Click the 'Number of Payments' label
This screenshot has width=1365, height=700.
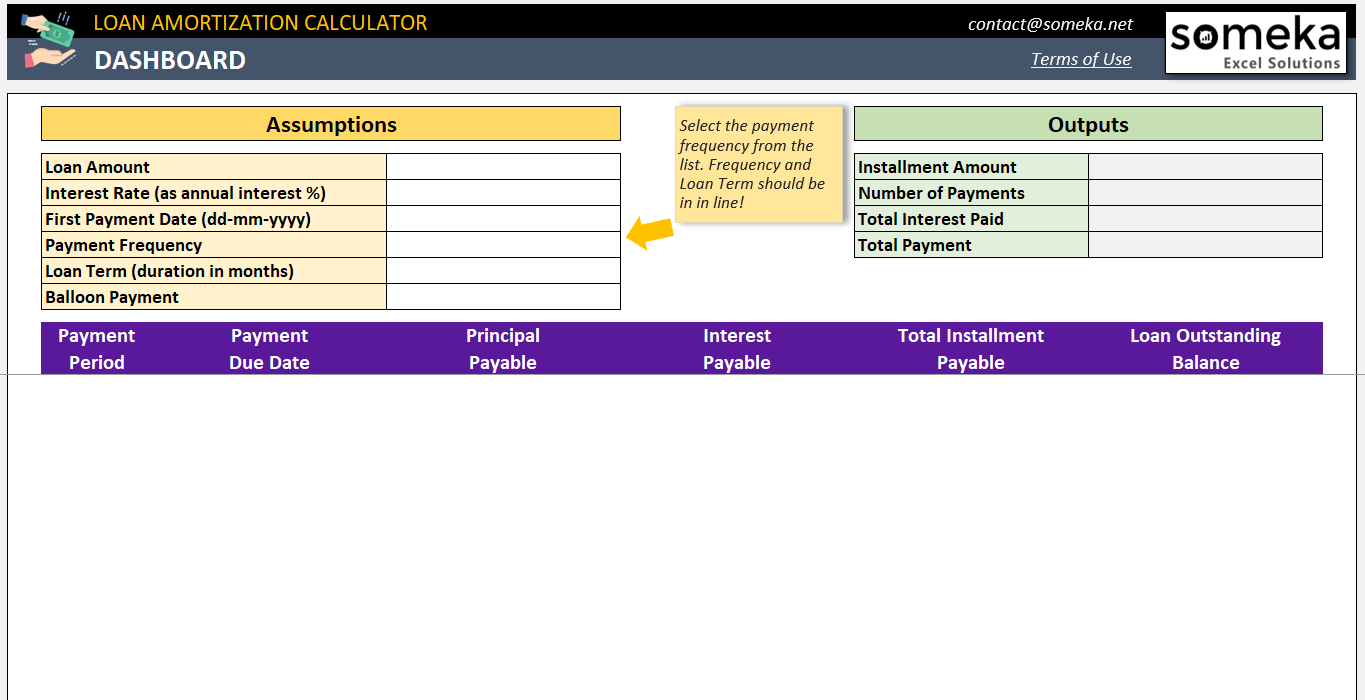[x=941, y=193]
